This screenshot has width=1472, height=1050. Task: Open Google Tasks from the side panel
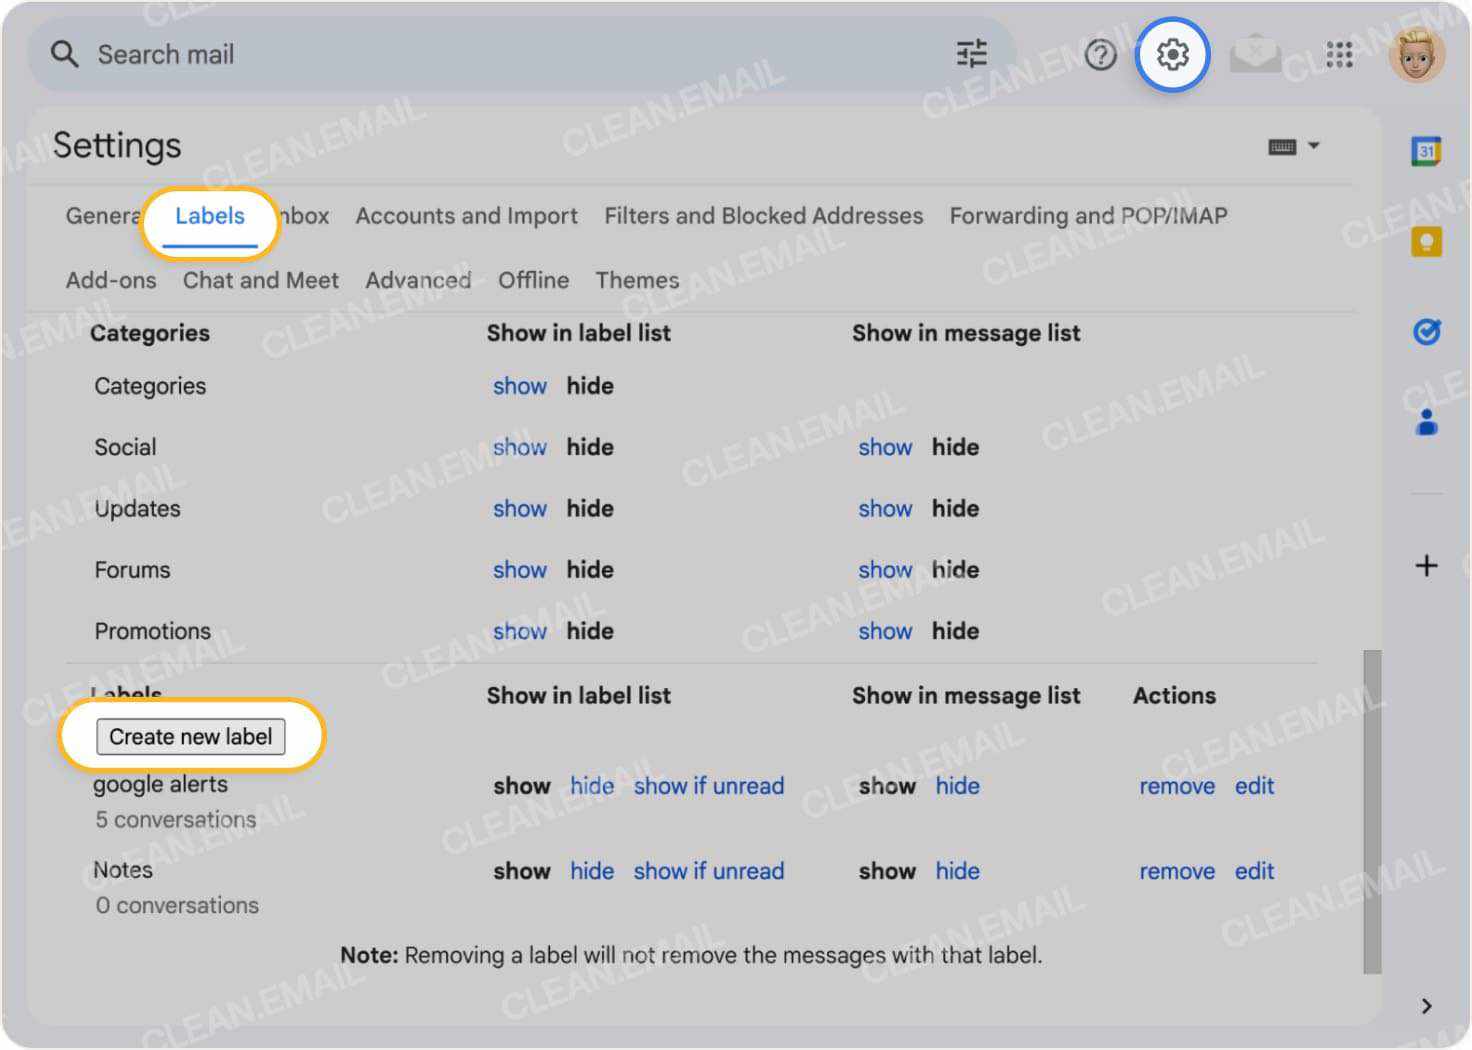click(1426, 331)
